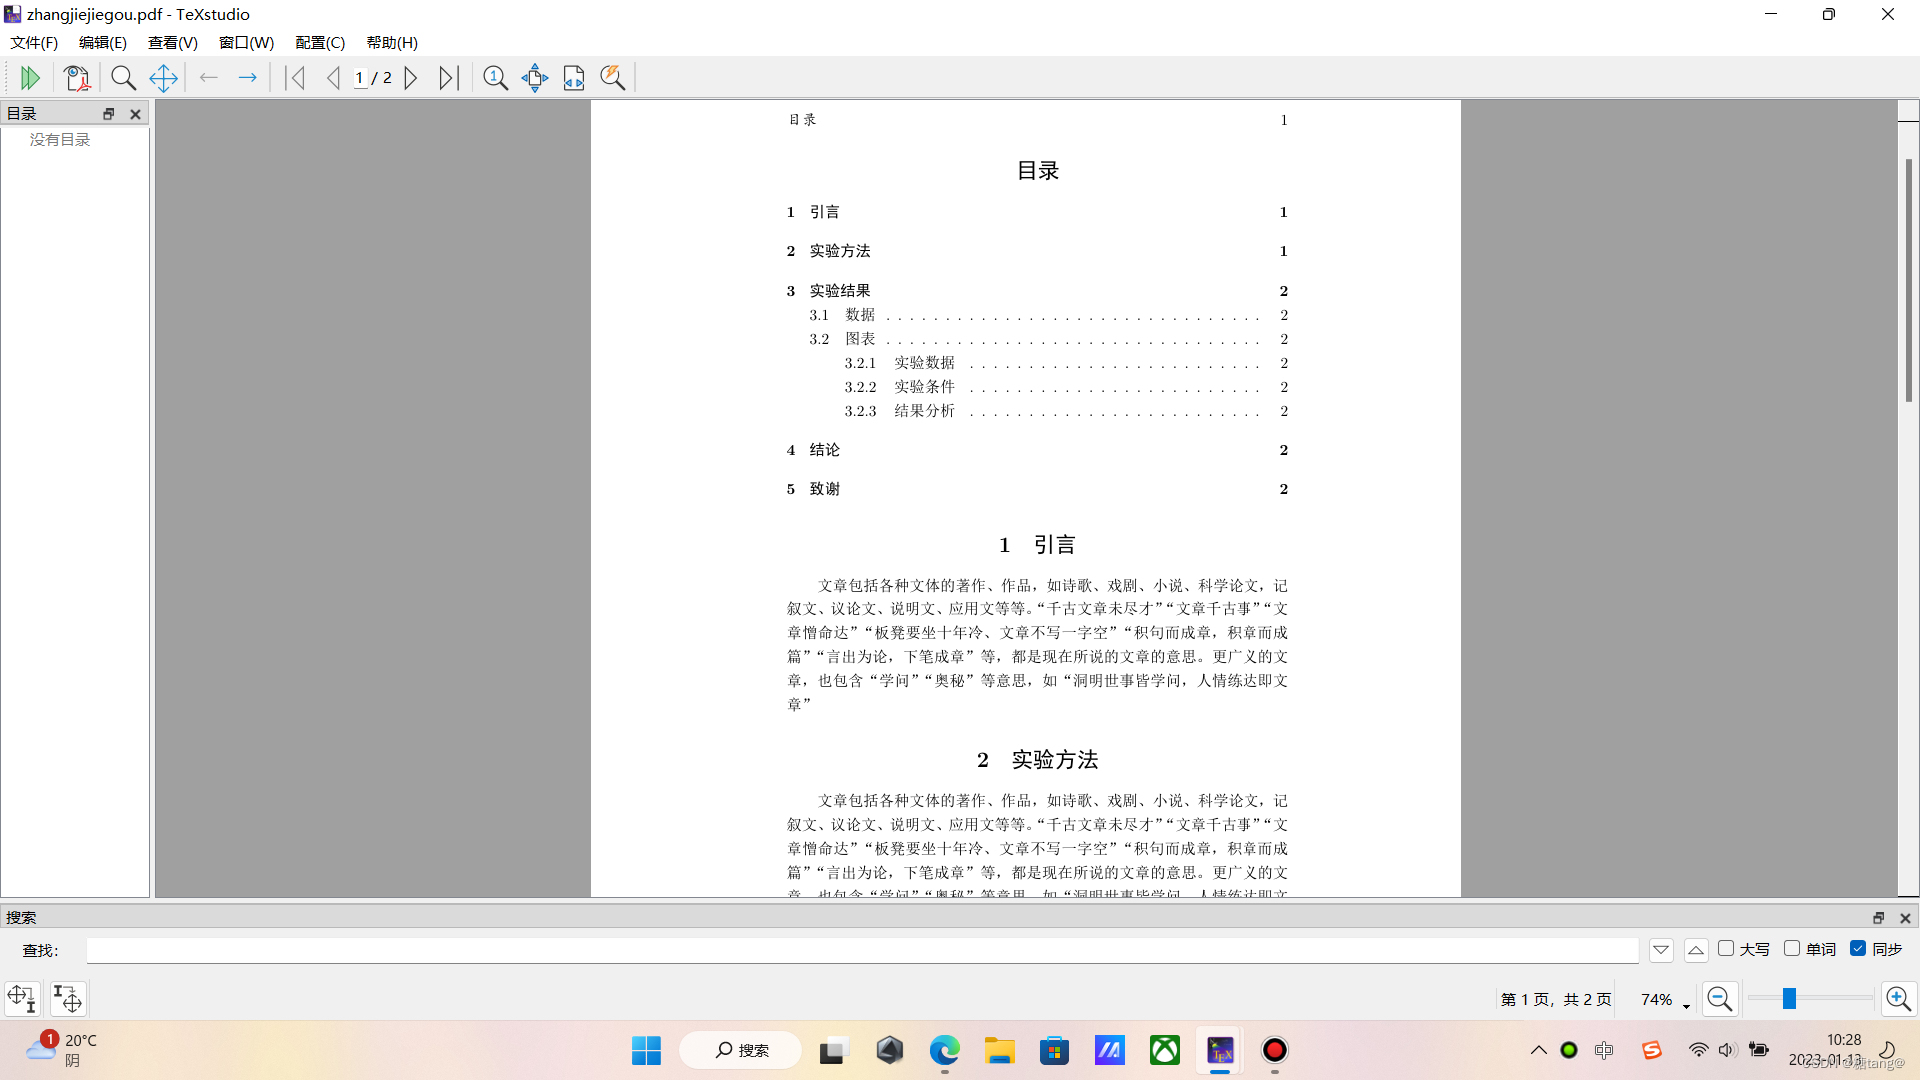1920x1080 pixels.
Task: Close the 搜索 search panel
Action: click(x=1905, y=917)
